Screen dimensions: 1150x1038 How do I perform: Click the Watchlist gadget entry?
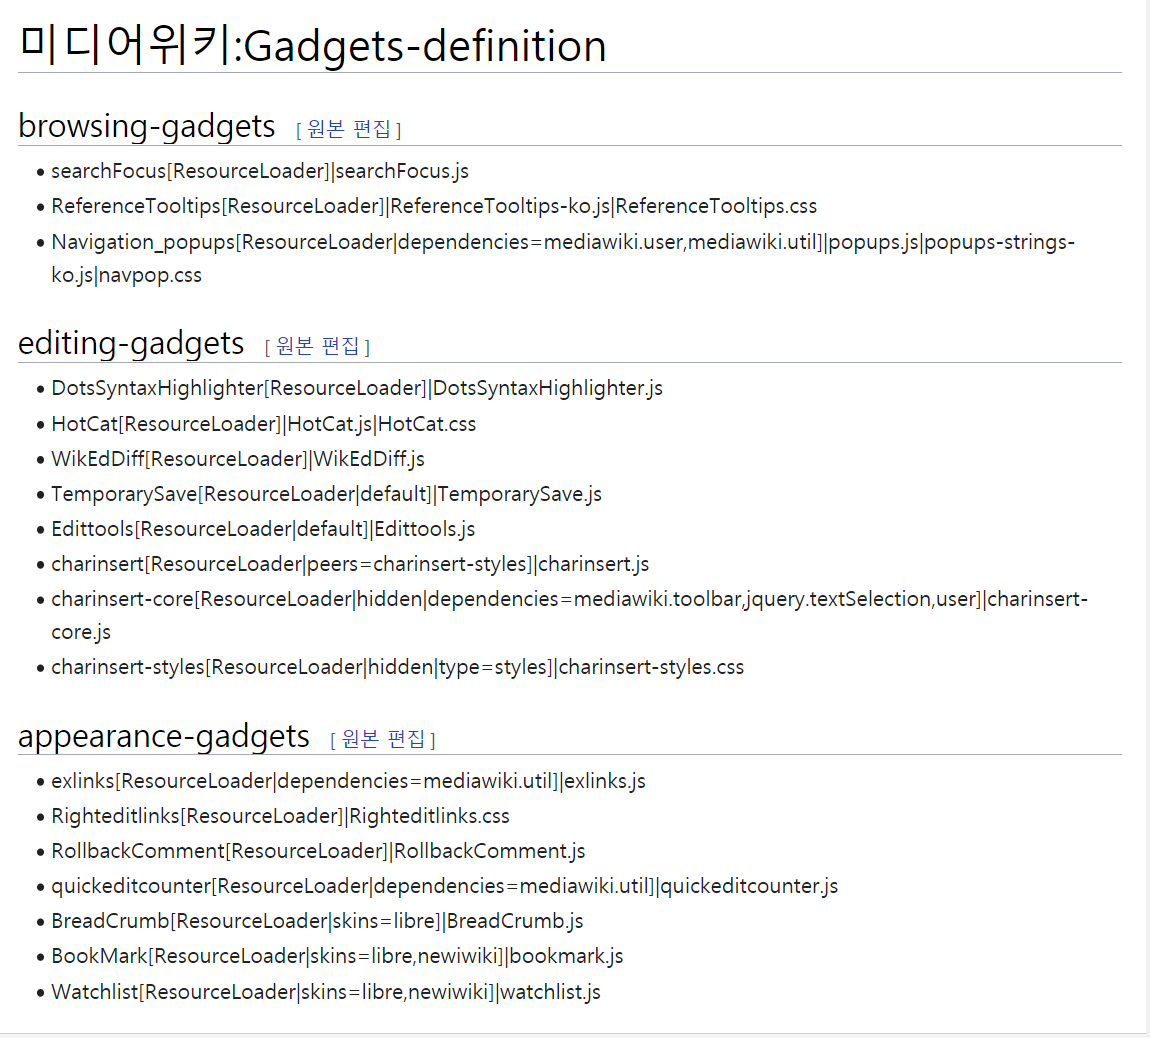(x=324, y=991)
